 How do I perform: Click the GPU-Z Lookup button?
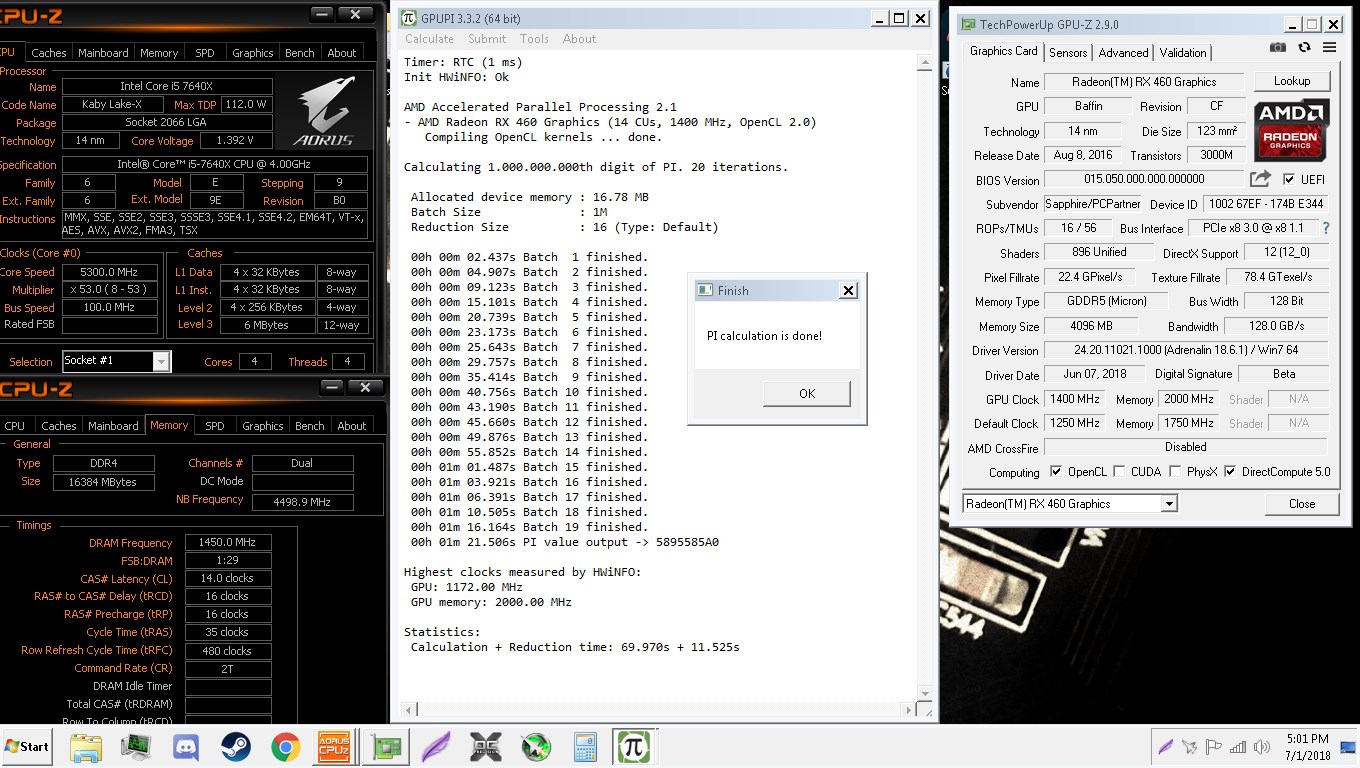point(1292,81)
